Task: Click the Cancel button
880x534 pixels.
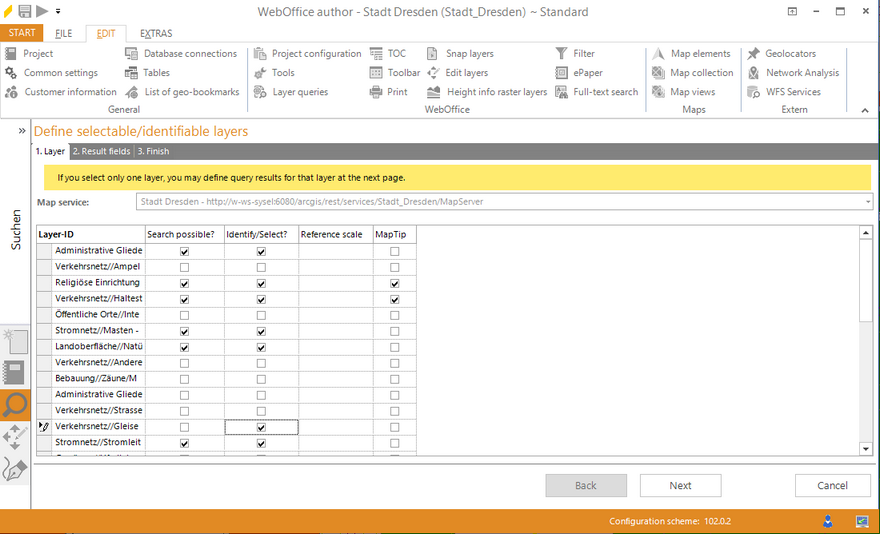Action: [x=832, y=486]
